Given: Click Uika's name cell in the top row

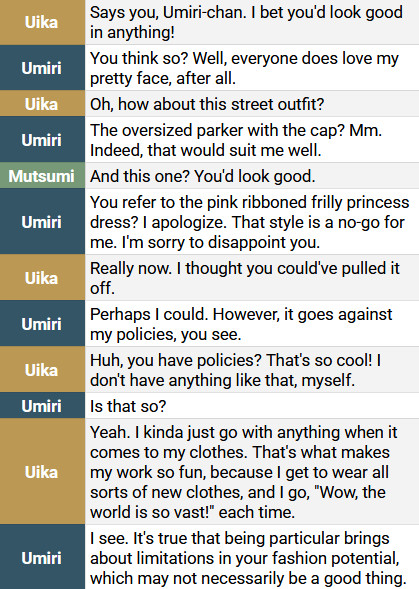Looking at the screenshot, I should [42, 22].
